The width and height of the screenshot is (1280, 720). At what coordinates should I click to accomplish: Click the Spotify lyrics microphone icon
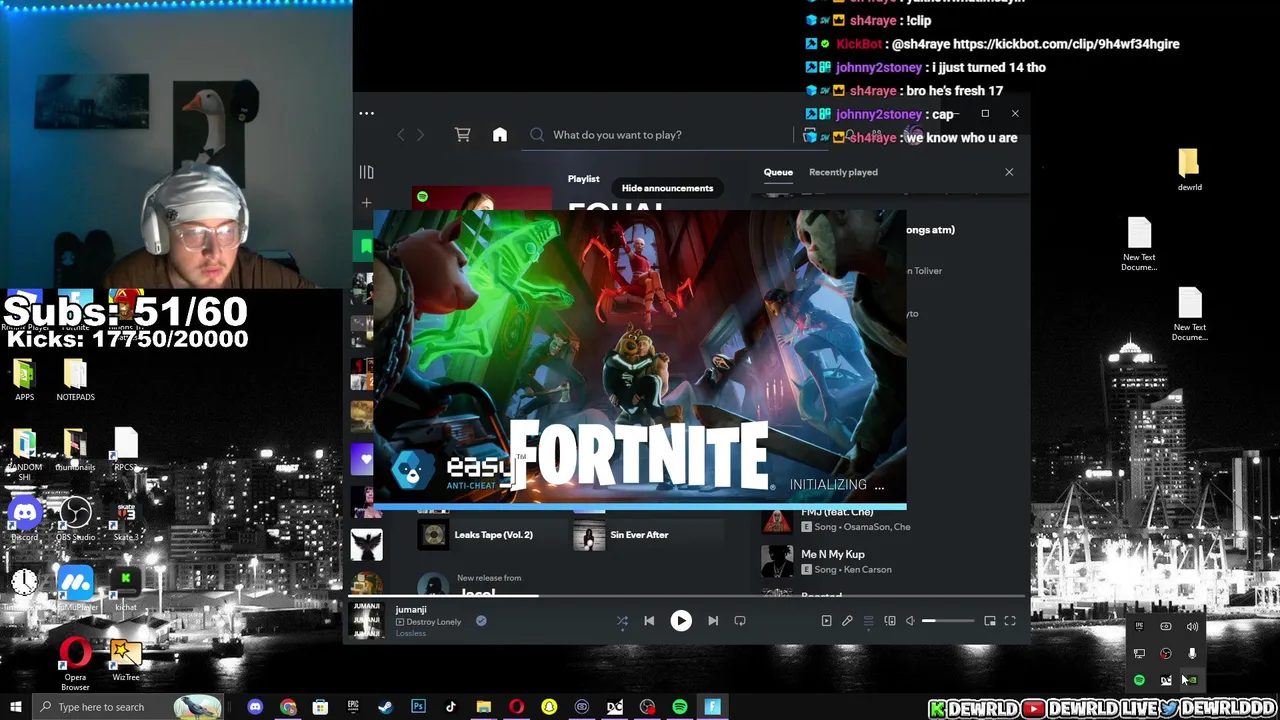pos(847,621)
